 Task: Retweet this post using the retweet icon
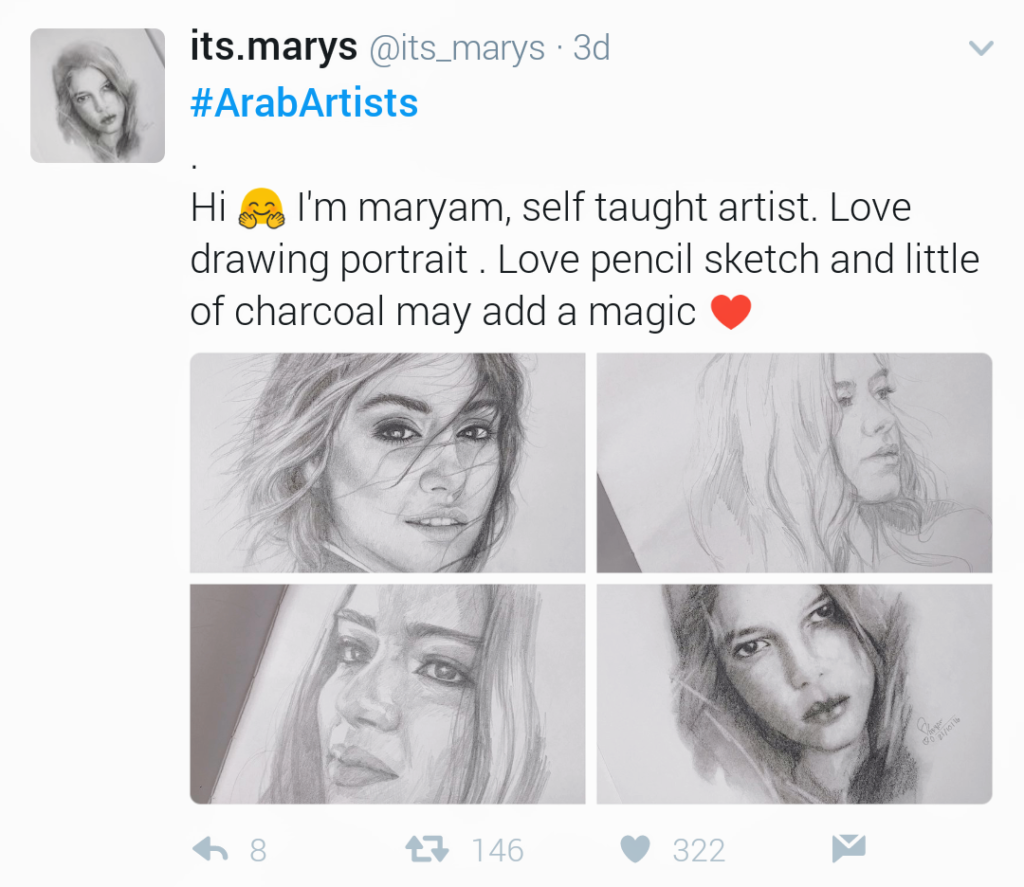[x=428, y=850]
